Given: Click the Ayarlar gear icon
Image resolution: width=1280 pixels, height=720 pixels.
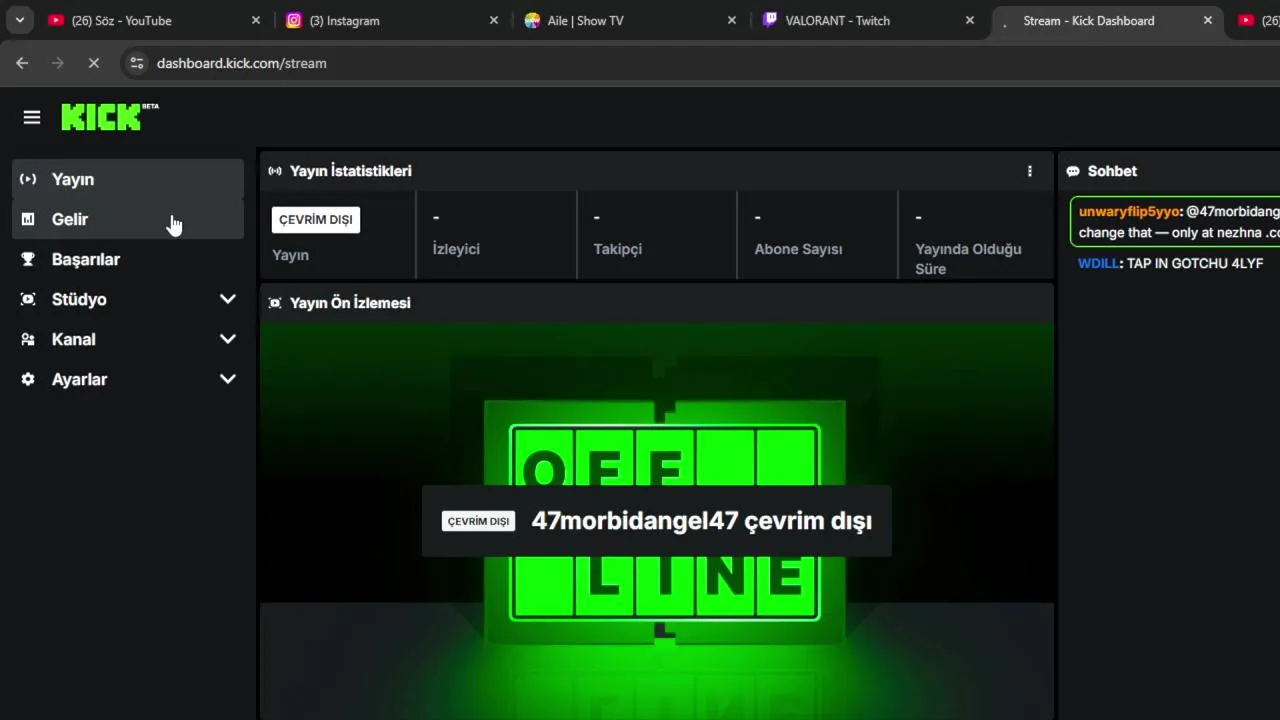Looking at the screenshot, I should [x=28, y=379].
